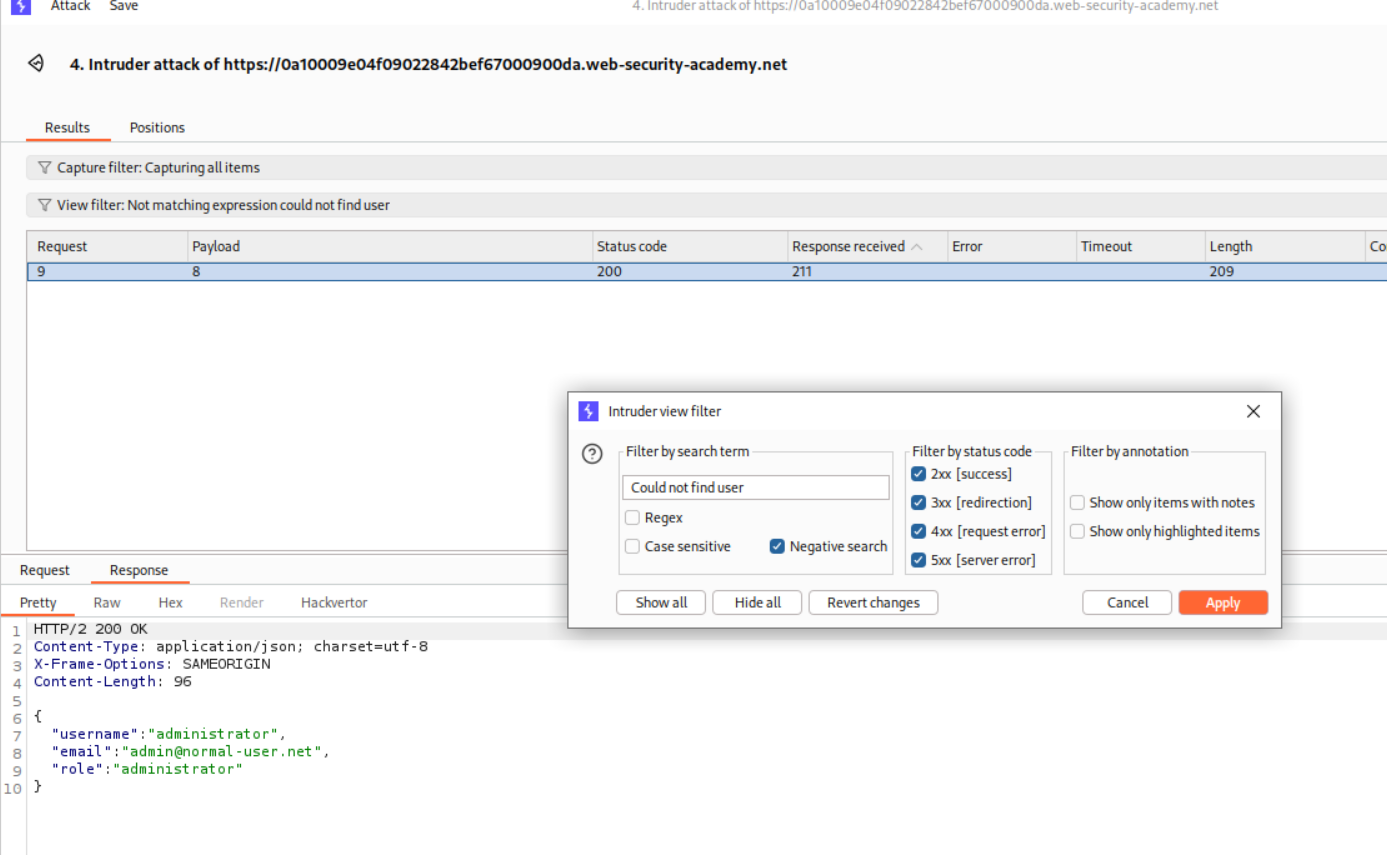
Task: Click the lightning icon in filter dialog
Action: [x=588, y=411]
